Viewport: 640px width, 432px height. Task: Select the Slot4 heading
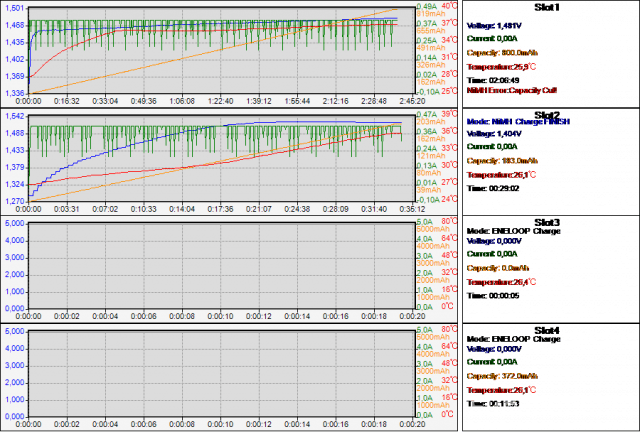point(547,330)
